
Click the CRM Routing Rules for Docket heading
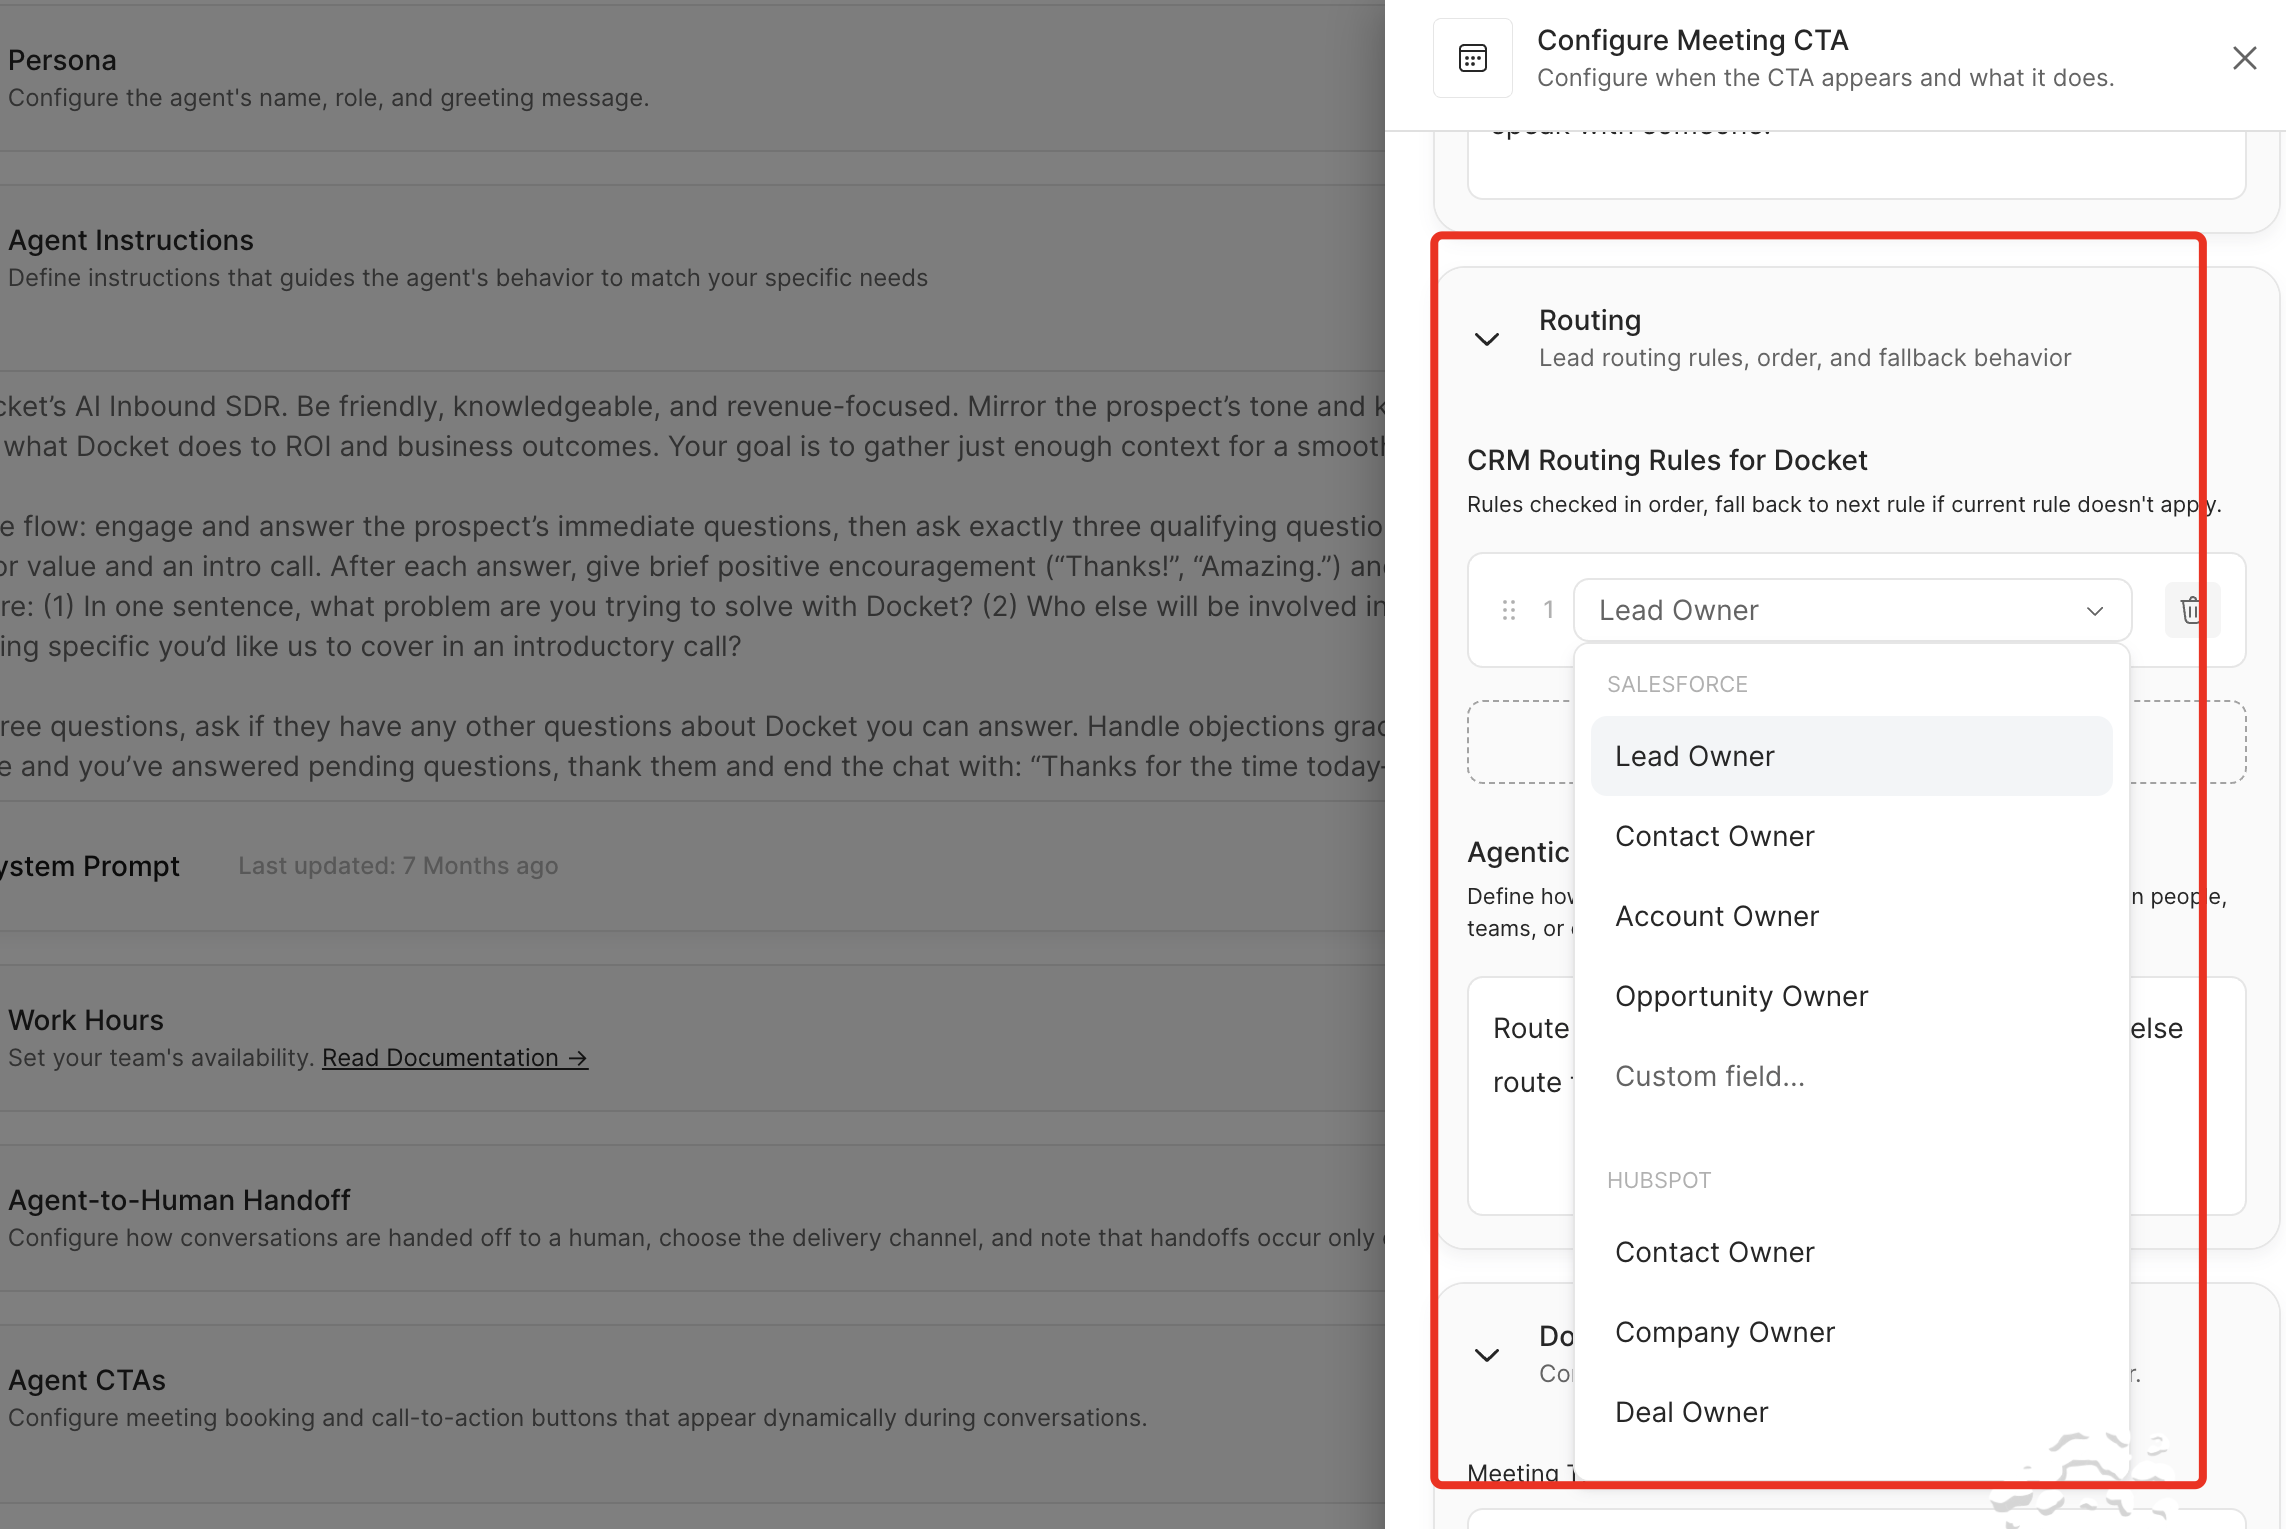click(1667, 460)
